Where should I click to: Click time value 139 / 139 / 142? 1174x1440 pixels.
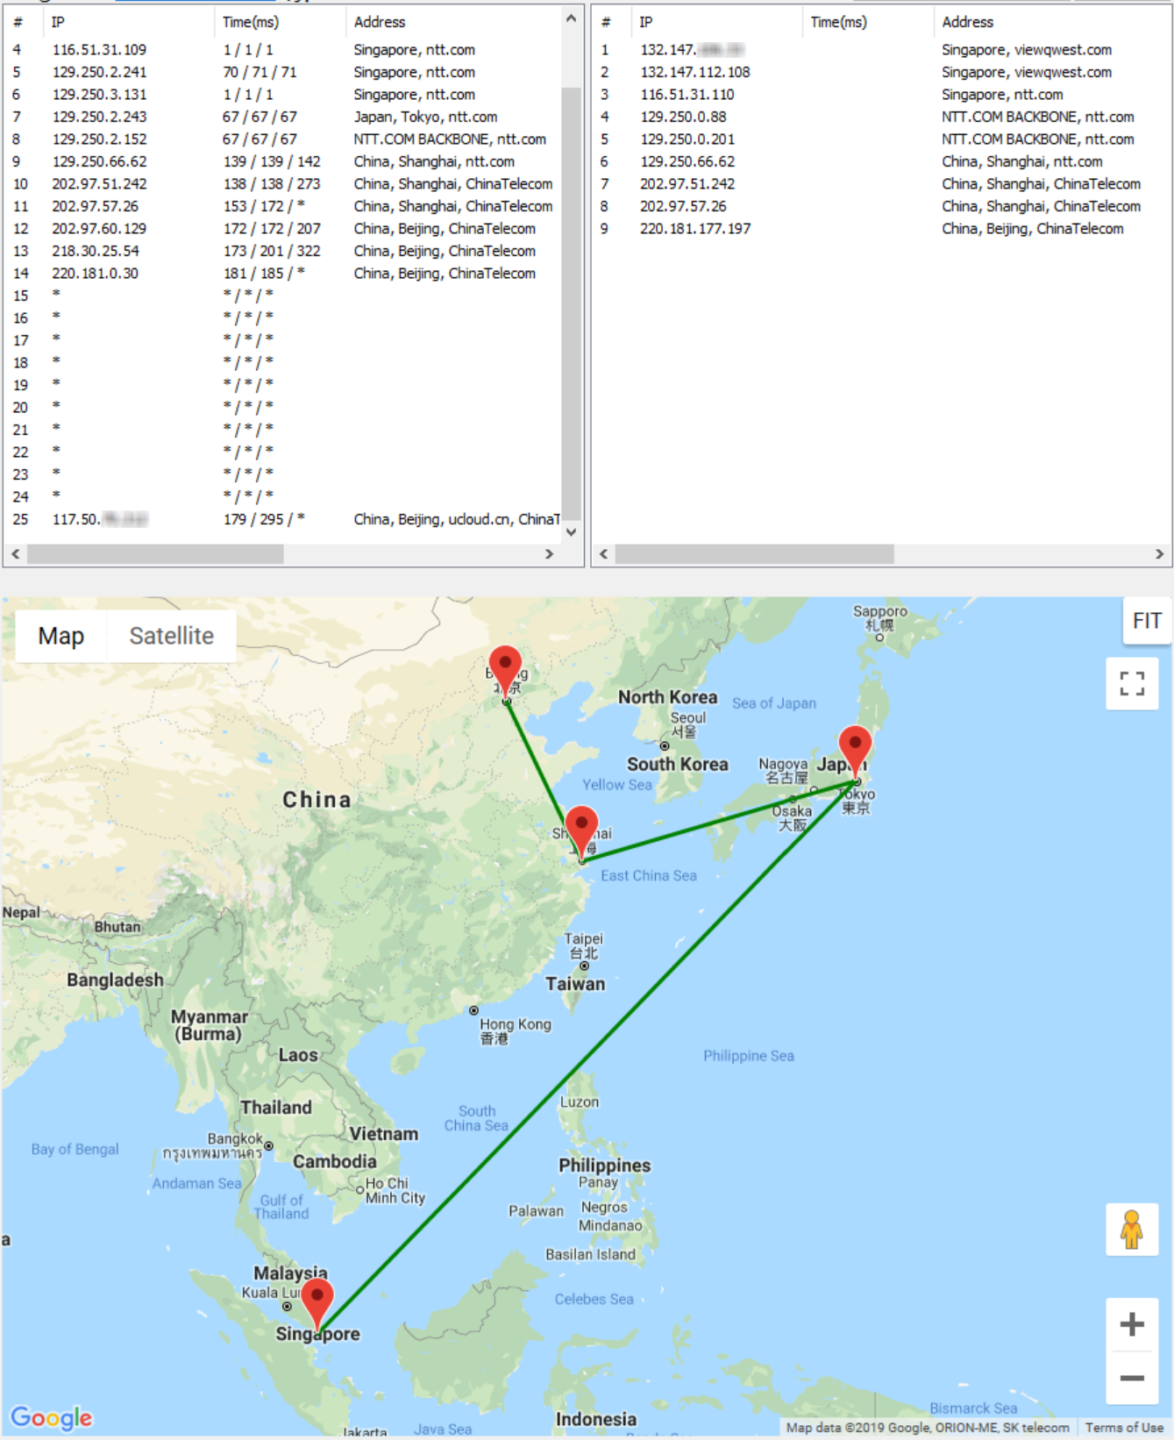click(272, 162)
